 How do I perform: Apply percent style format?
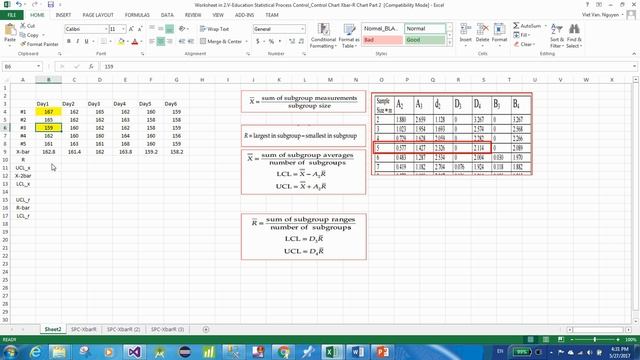(x=271, y=42)
